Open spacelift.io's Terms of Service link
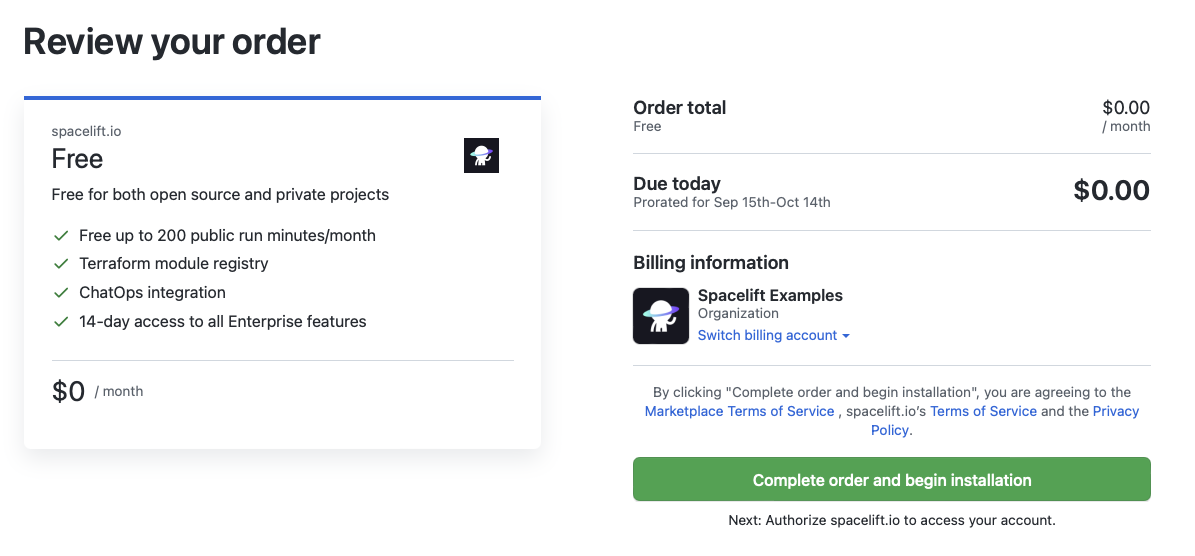 tap(983, 411)
